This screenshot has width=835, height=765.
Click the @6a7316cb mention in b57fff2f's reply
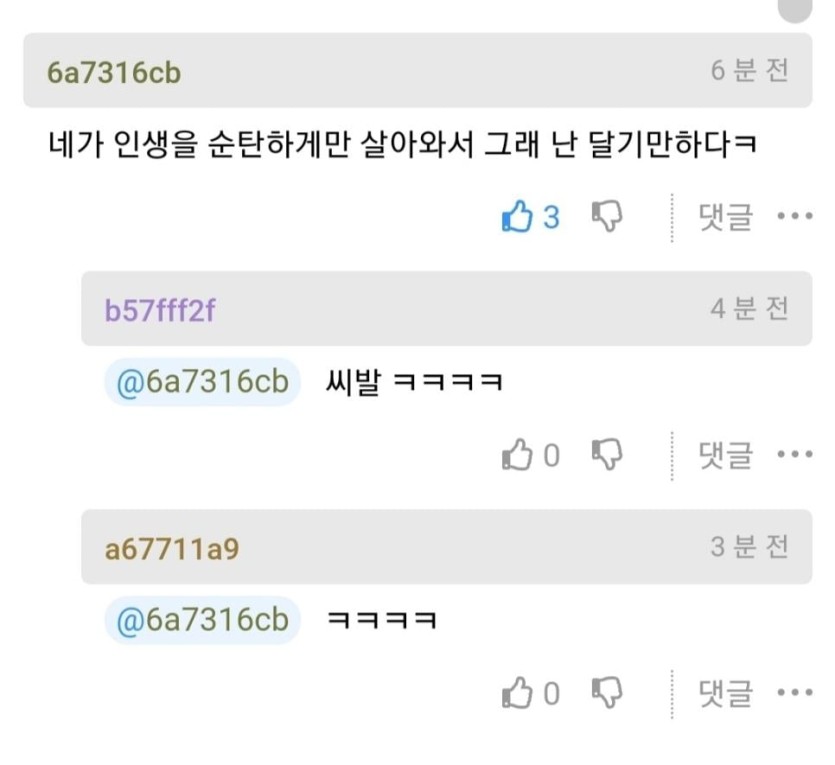point(203,382)
